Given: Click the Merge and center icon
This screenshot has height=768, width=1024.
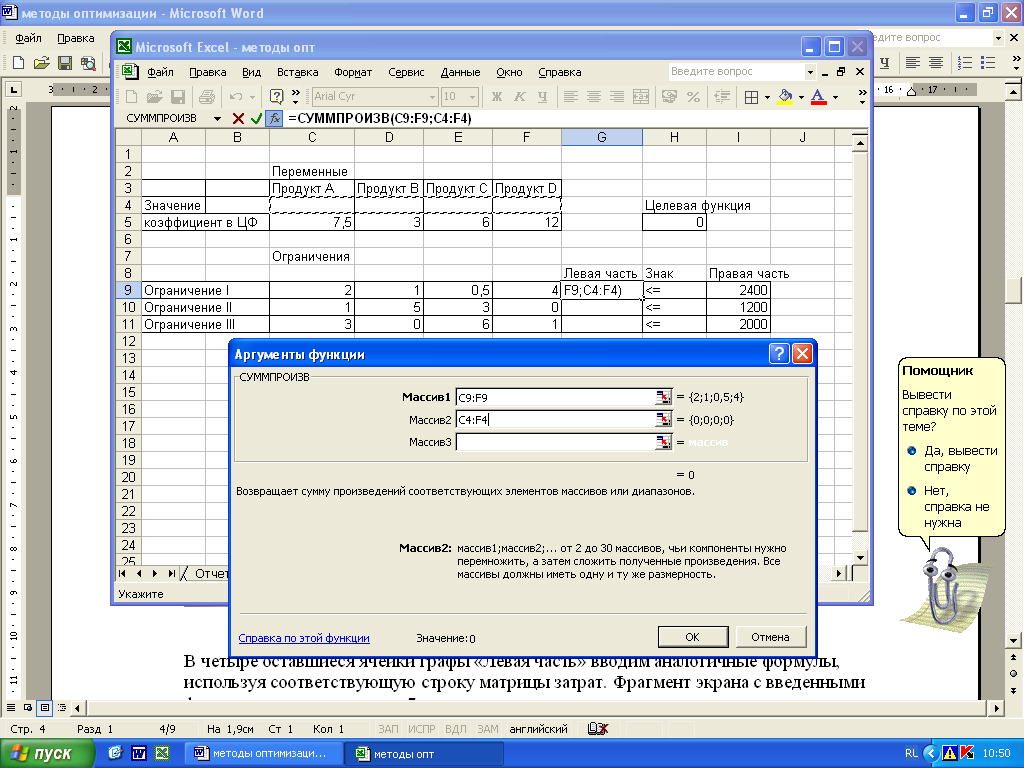Looking at the screenshot, I should tap(641, 97).
